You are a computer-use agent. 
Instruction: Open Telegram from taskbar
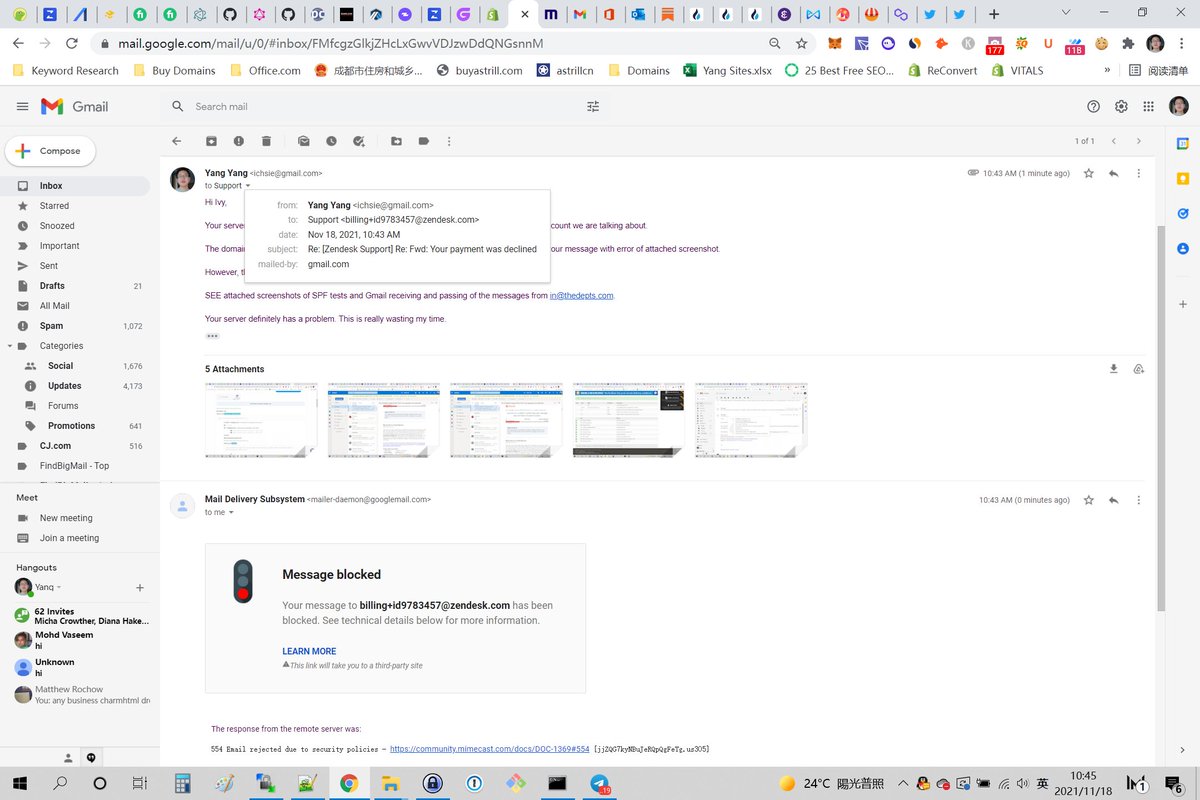click(600, 783)
